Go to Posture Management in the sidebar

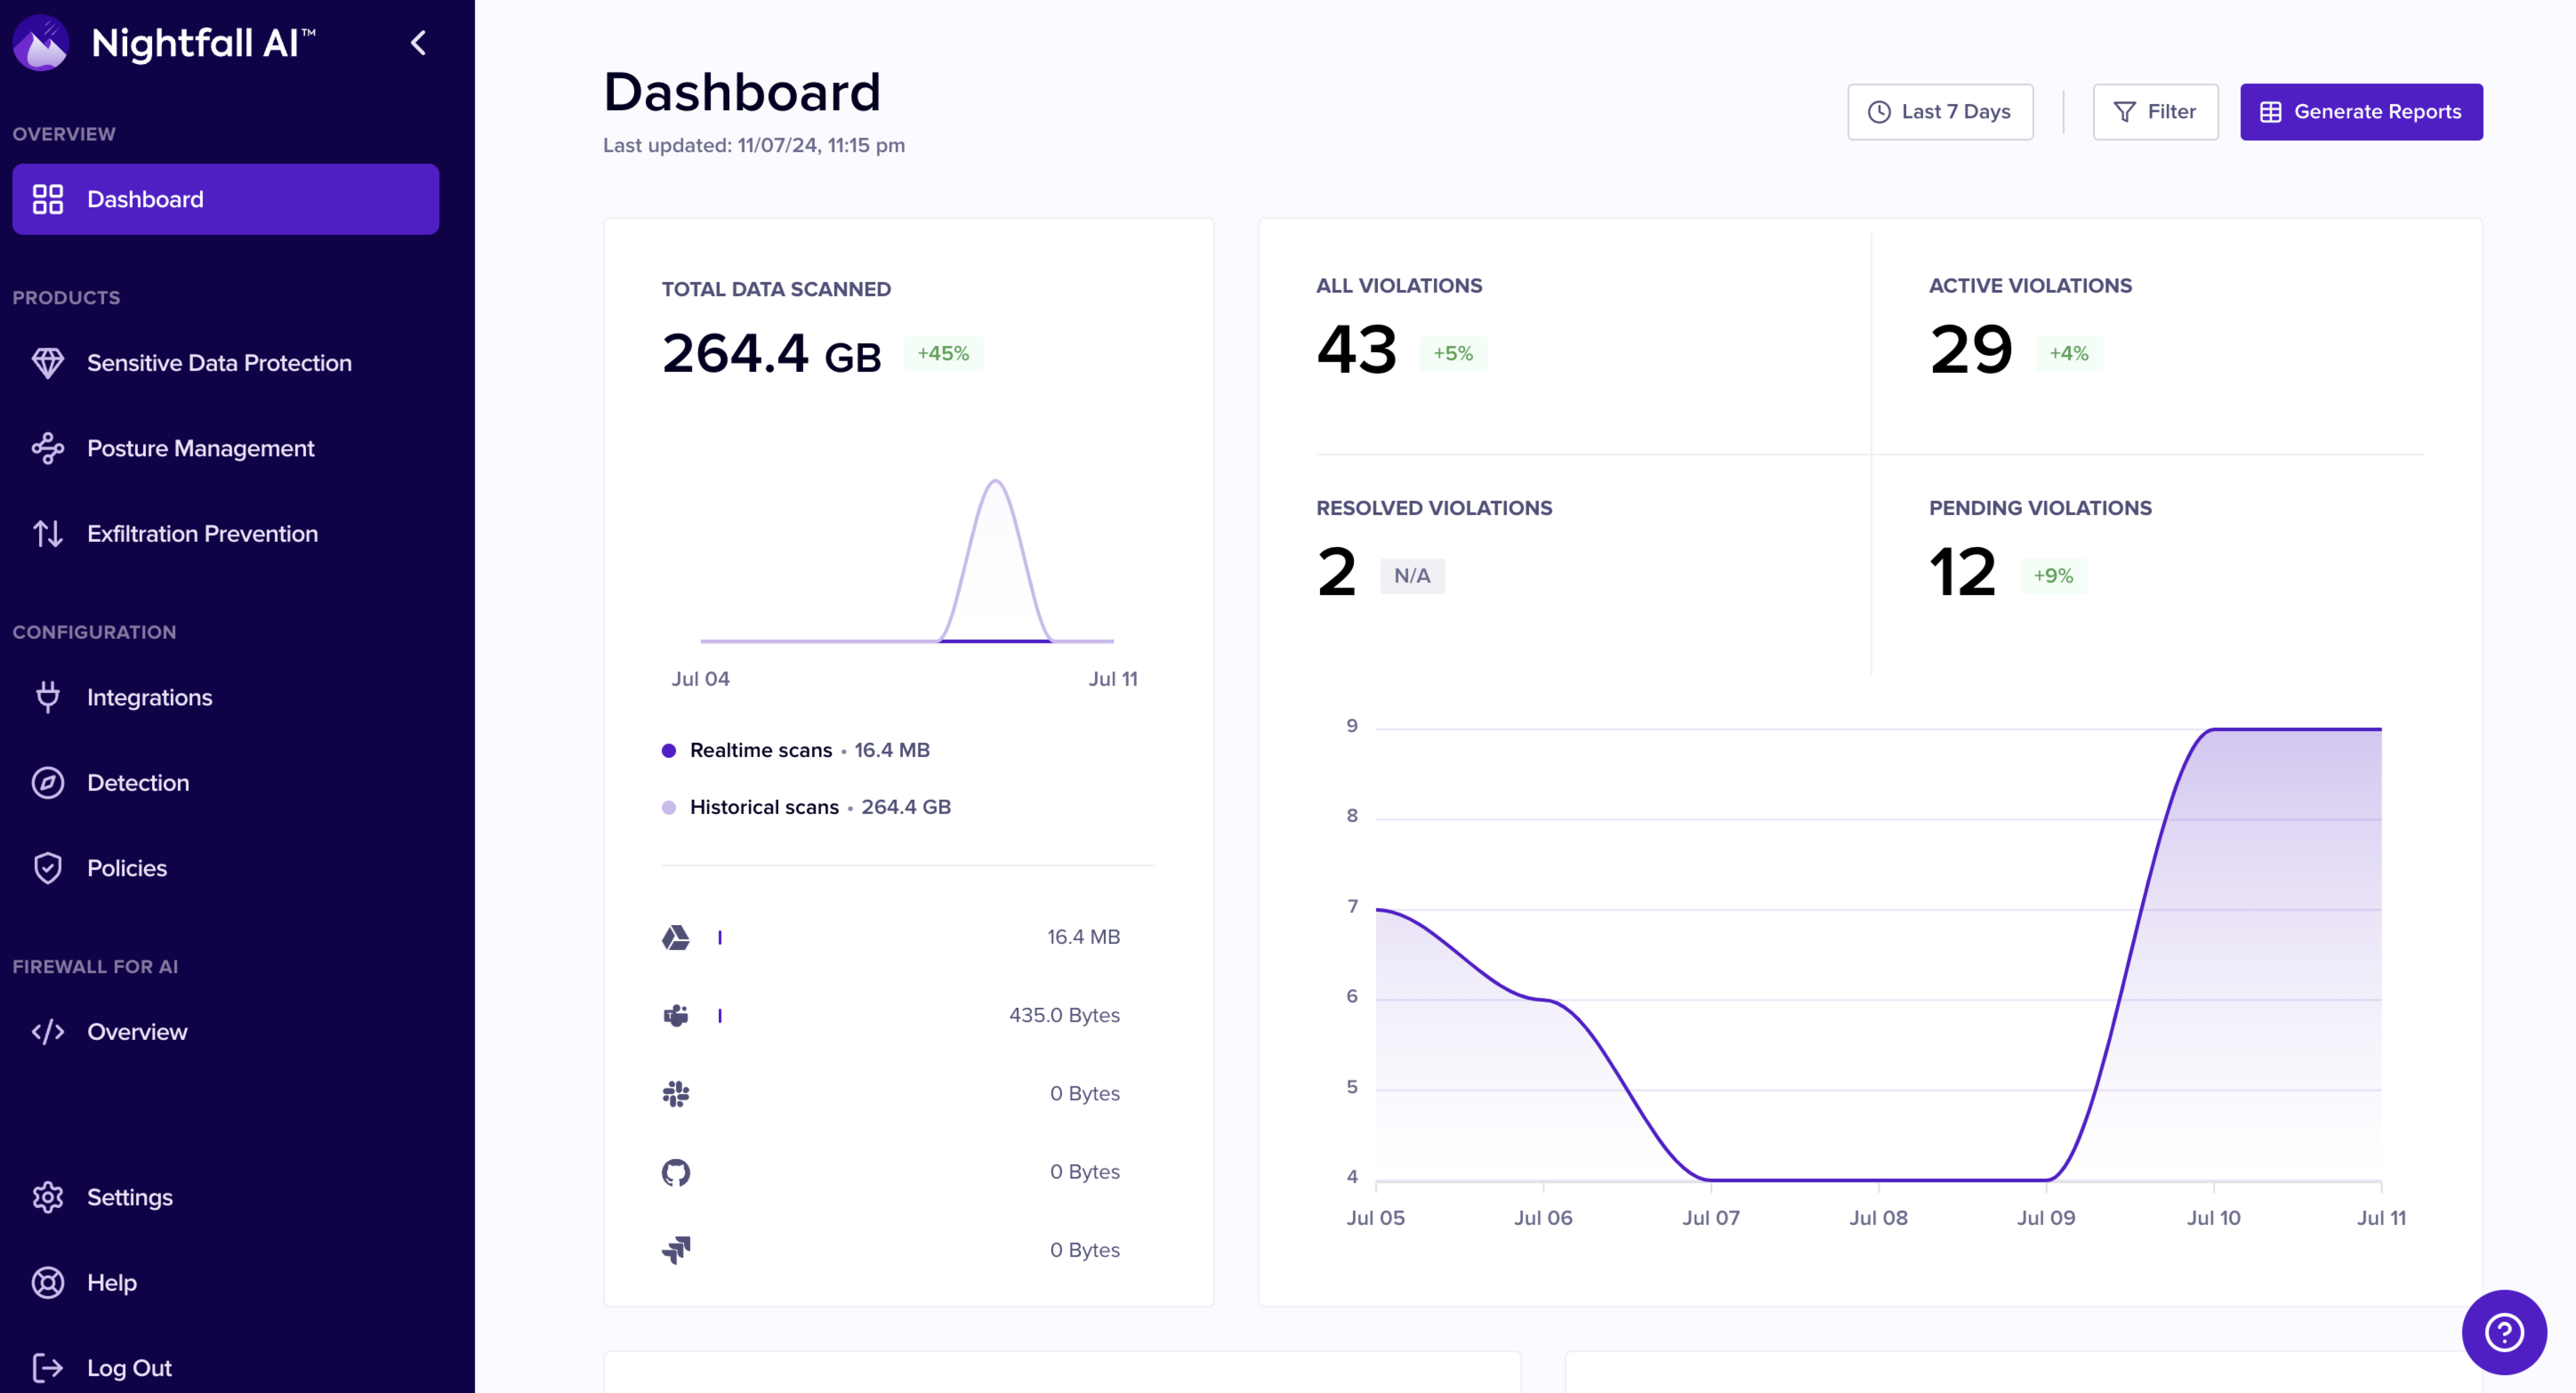tap(200, 448)
